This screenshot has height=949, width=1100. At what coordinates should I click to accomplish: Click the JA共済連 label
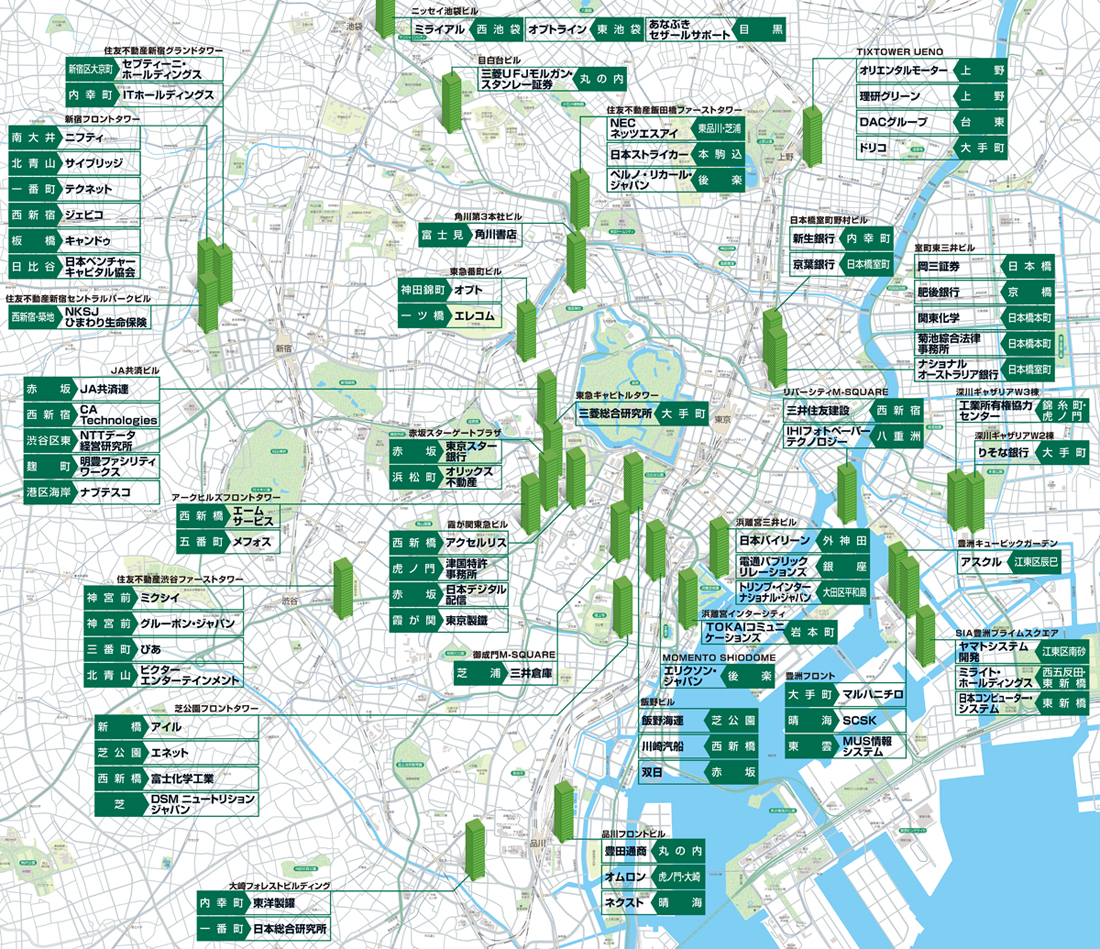click(x=105, y=389)
